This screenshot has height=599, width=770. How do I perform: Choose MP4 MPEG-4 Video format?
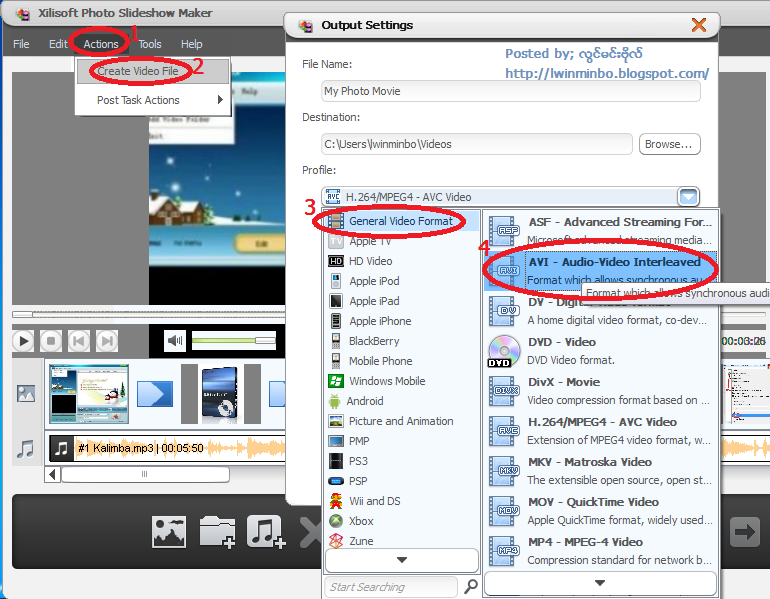pos(600,551)
